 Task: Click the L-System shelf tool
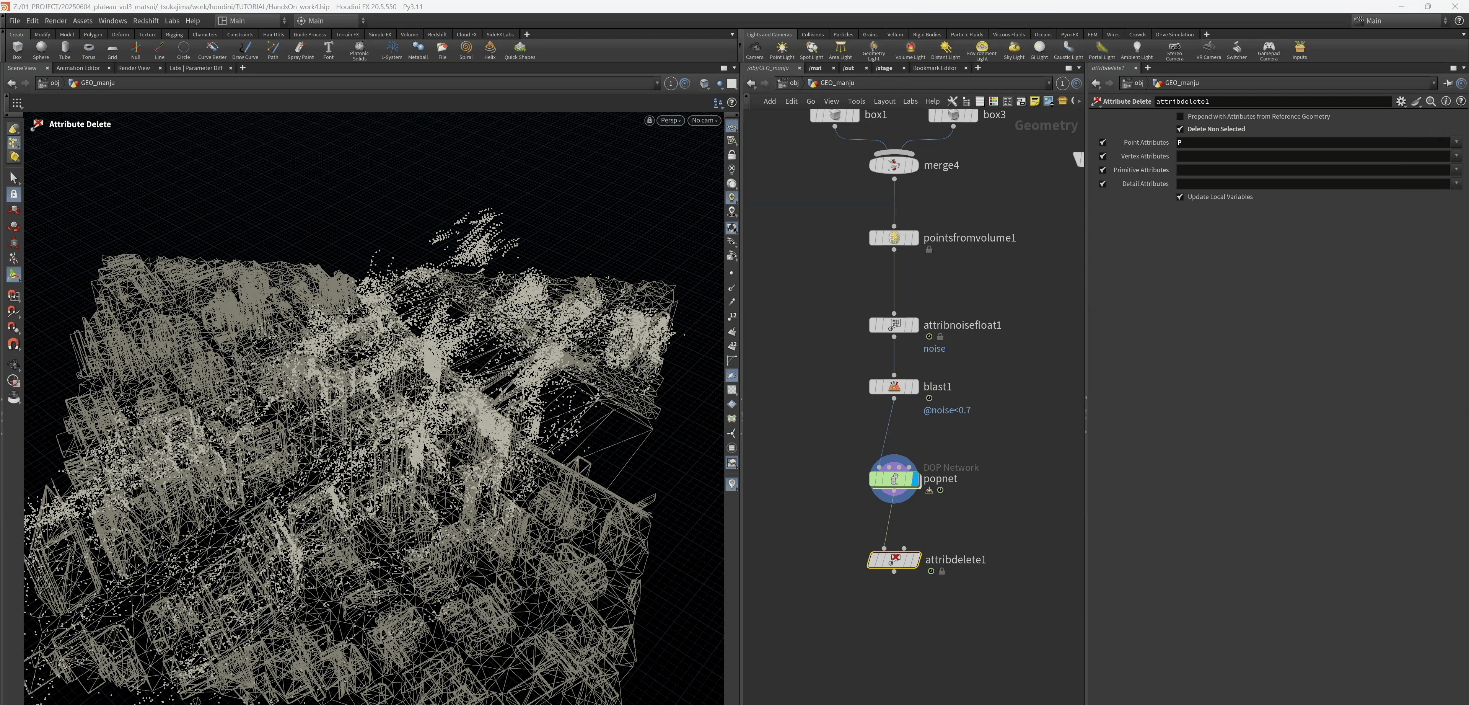(x=391, y=48)
